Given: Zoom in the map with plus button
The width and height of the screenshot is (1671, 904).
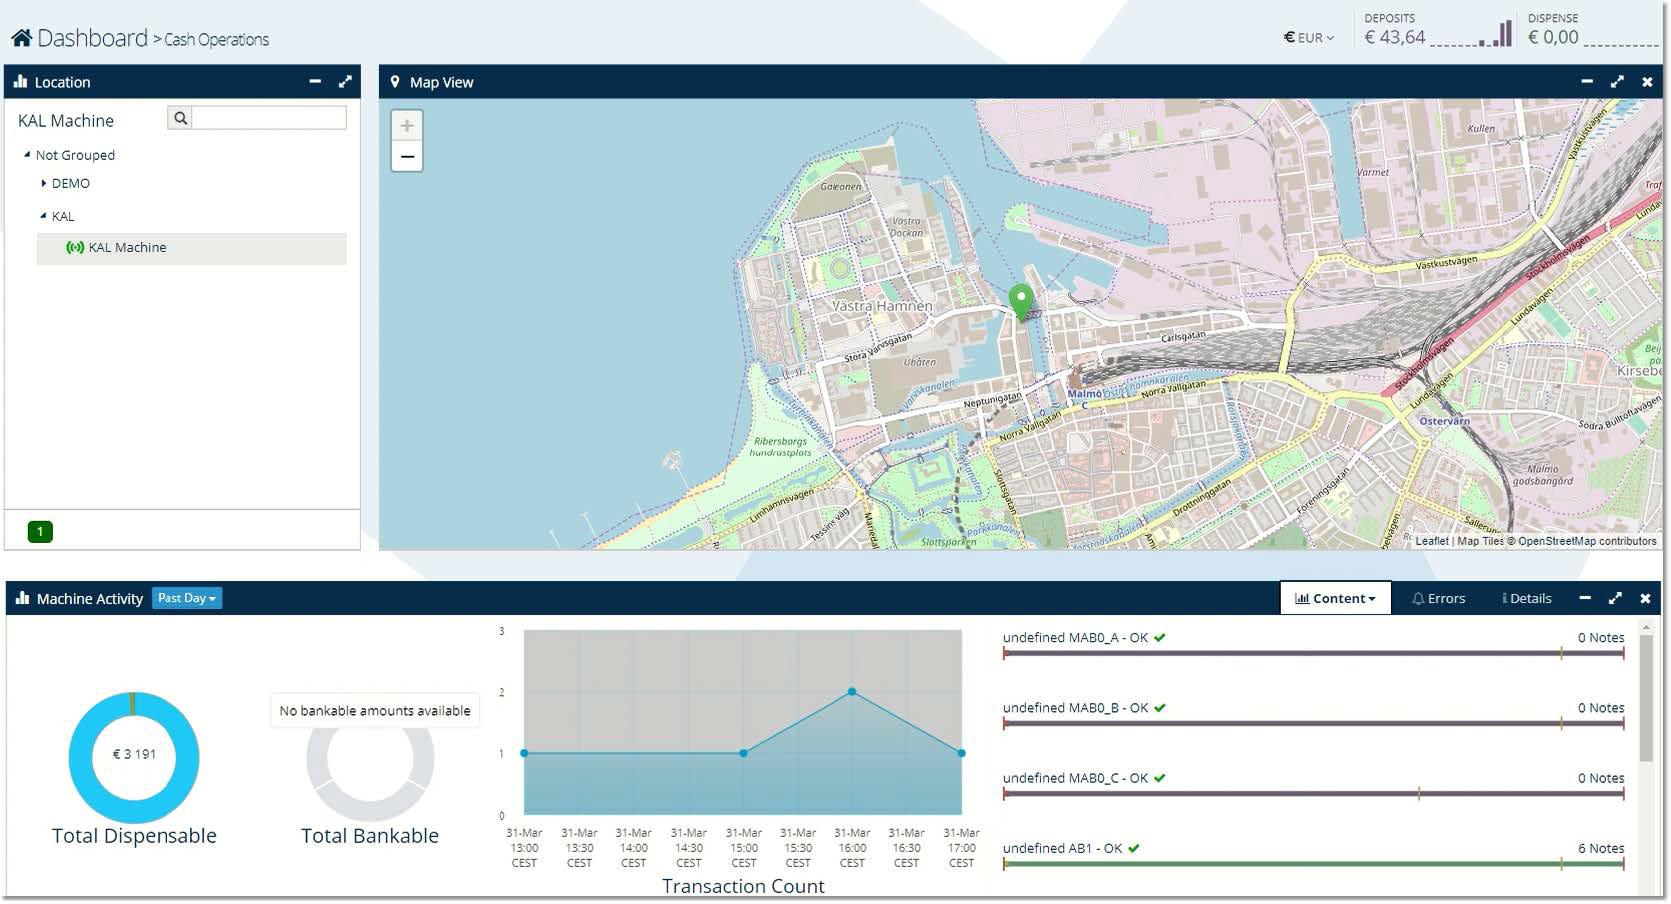Looking at the screenshot, I should tap(407, 126).
